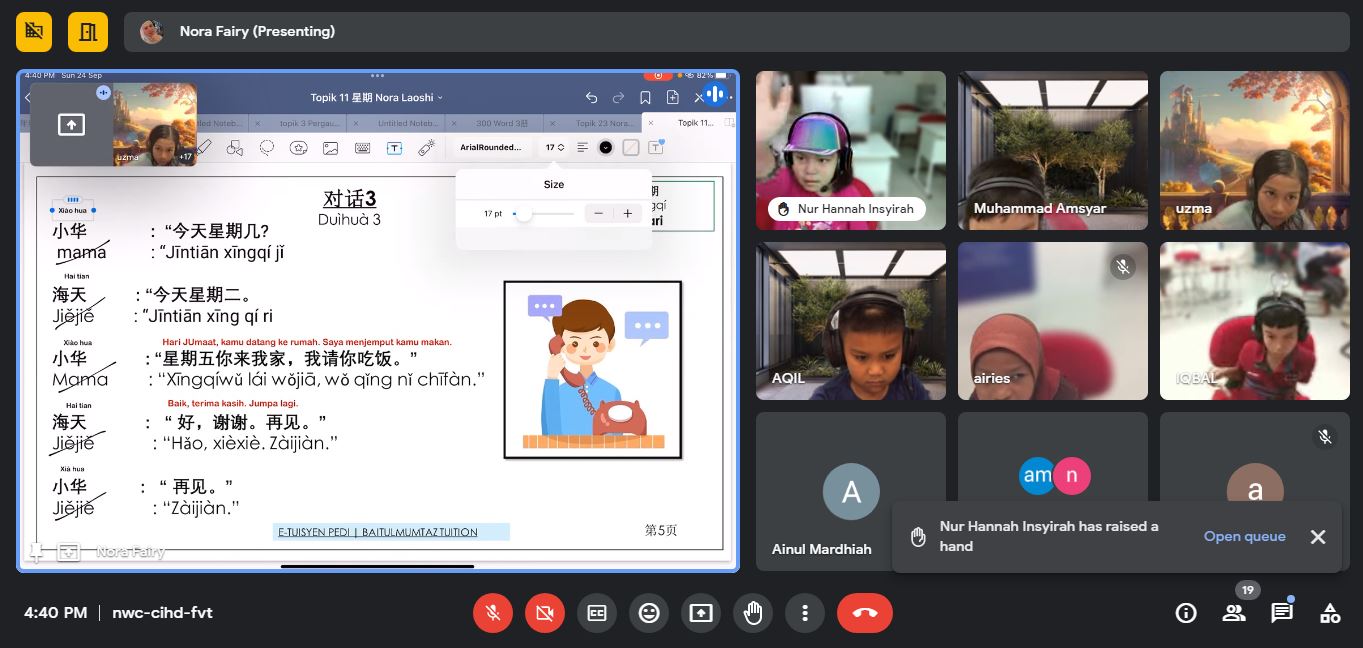
Task: Click the meeting code nwc-cihd-fvt
Action: (162, 613)
